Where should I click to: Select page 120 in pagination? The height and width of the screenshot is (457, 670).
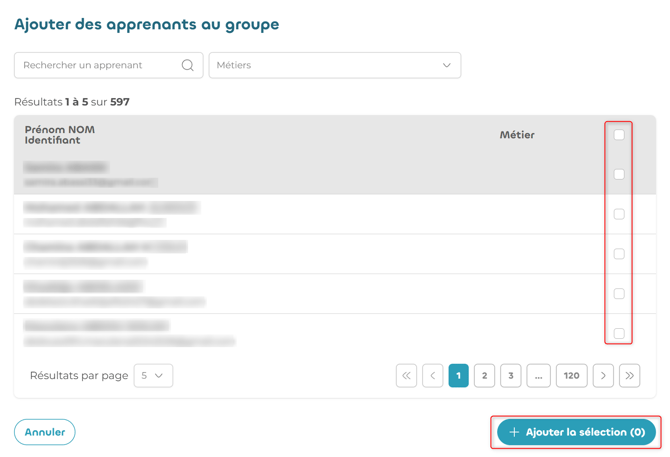pyautogui.click(x=571, y=375)
